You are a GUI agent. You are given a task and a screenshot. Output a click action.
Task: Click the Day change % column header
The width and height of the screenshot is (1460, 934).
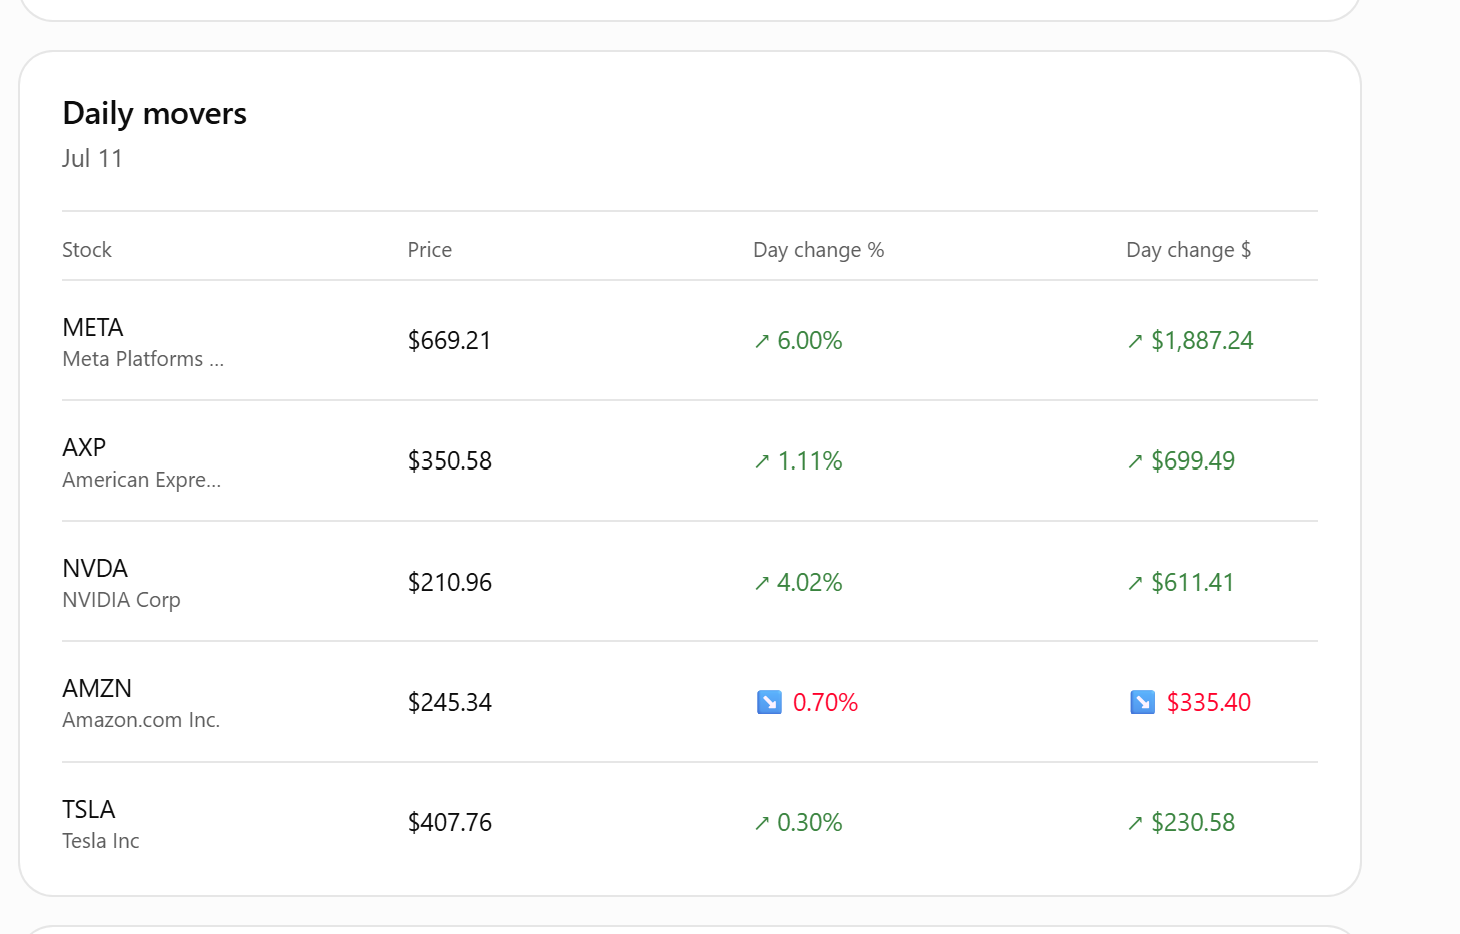coord(819,250)
